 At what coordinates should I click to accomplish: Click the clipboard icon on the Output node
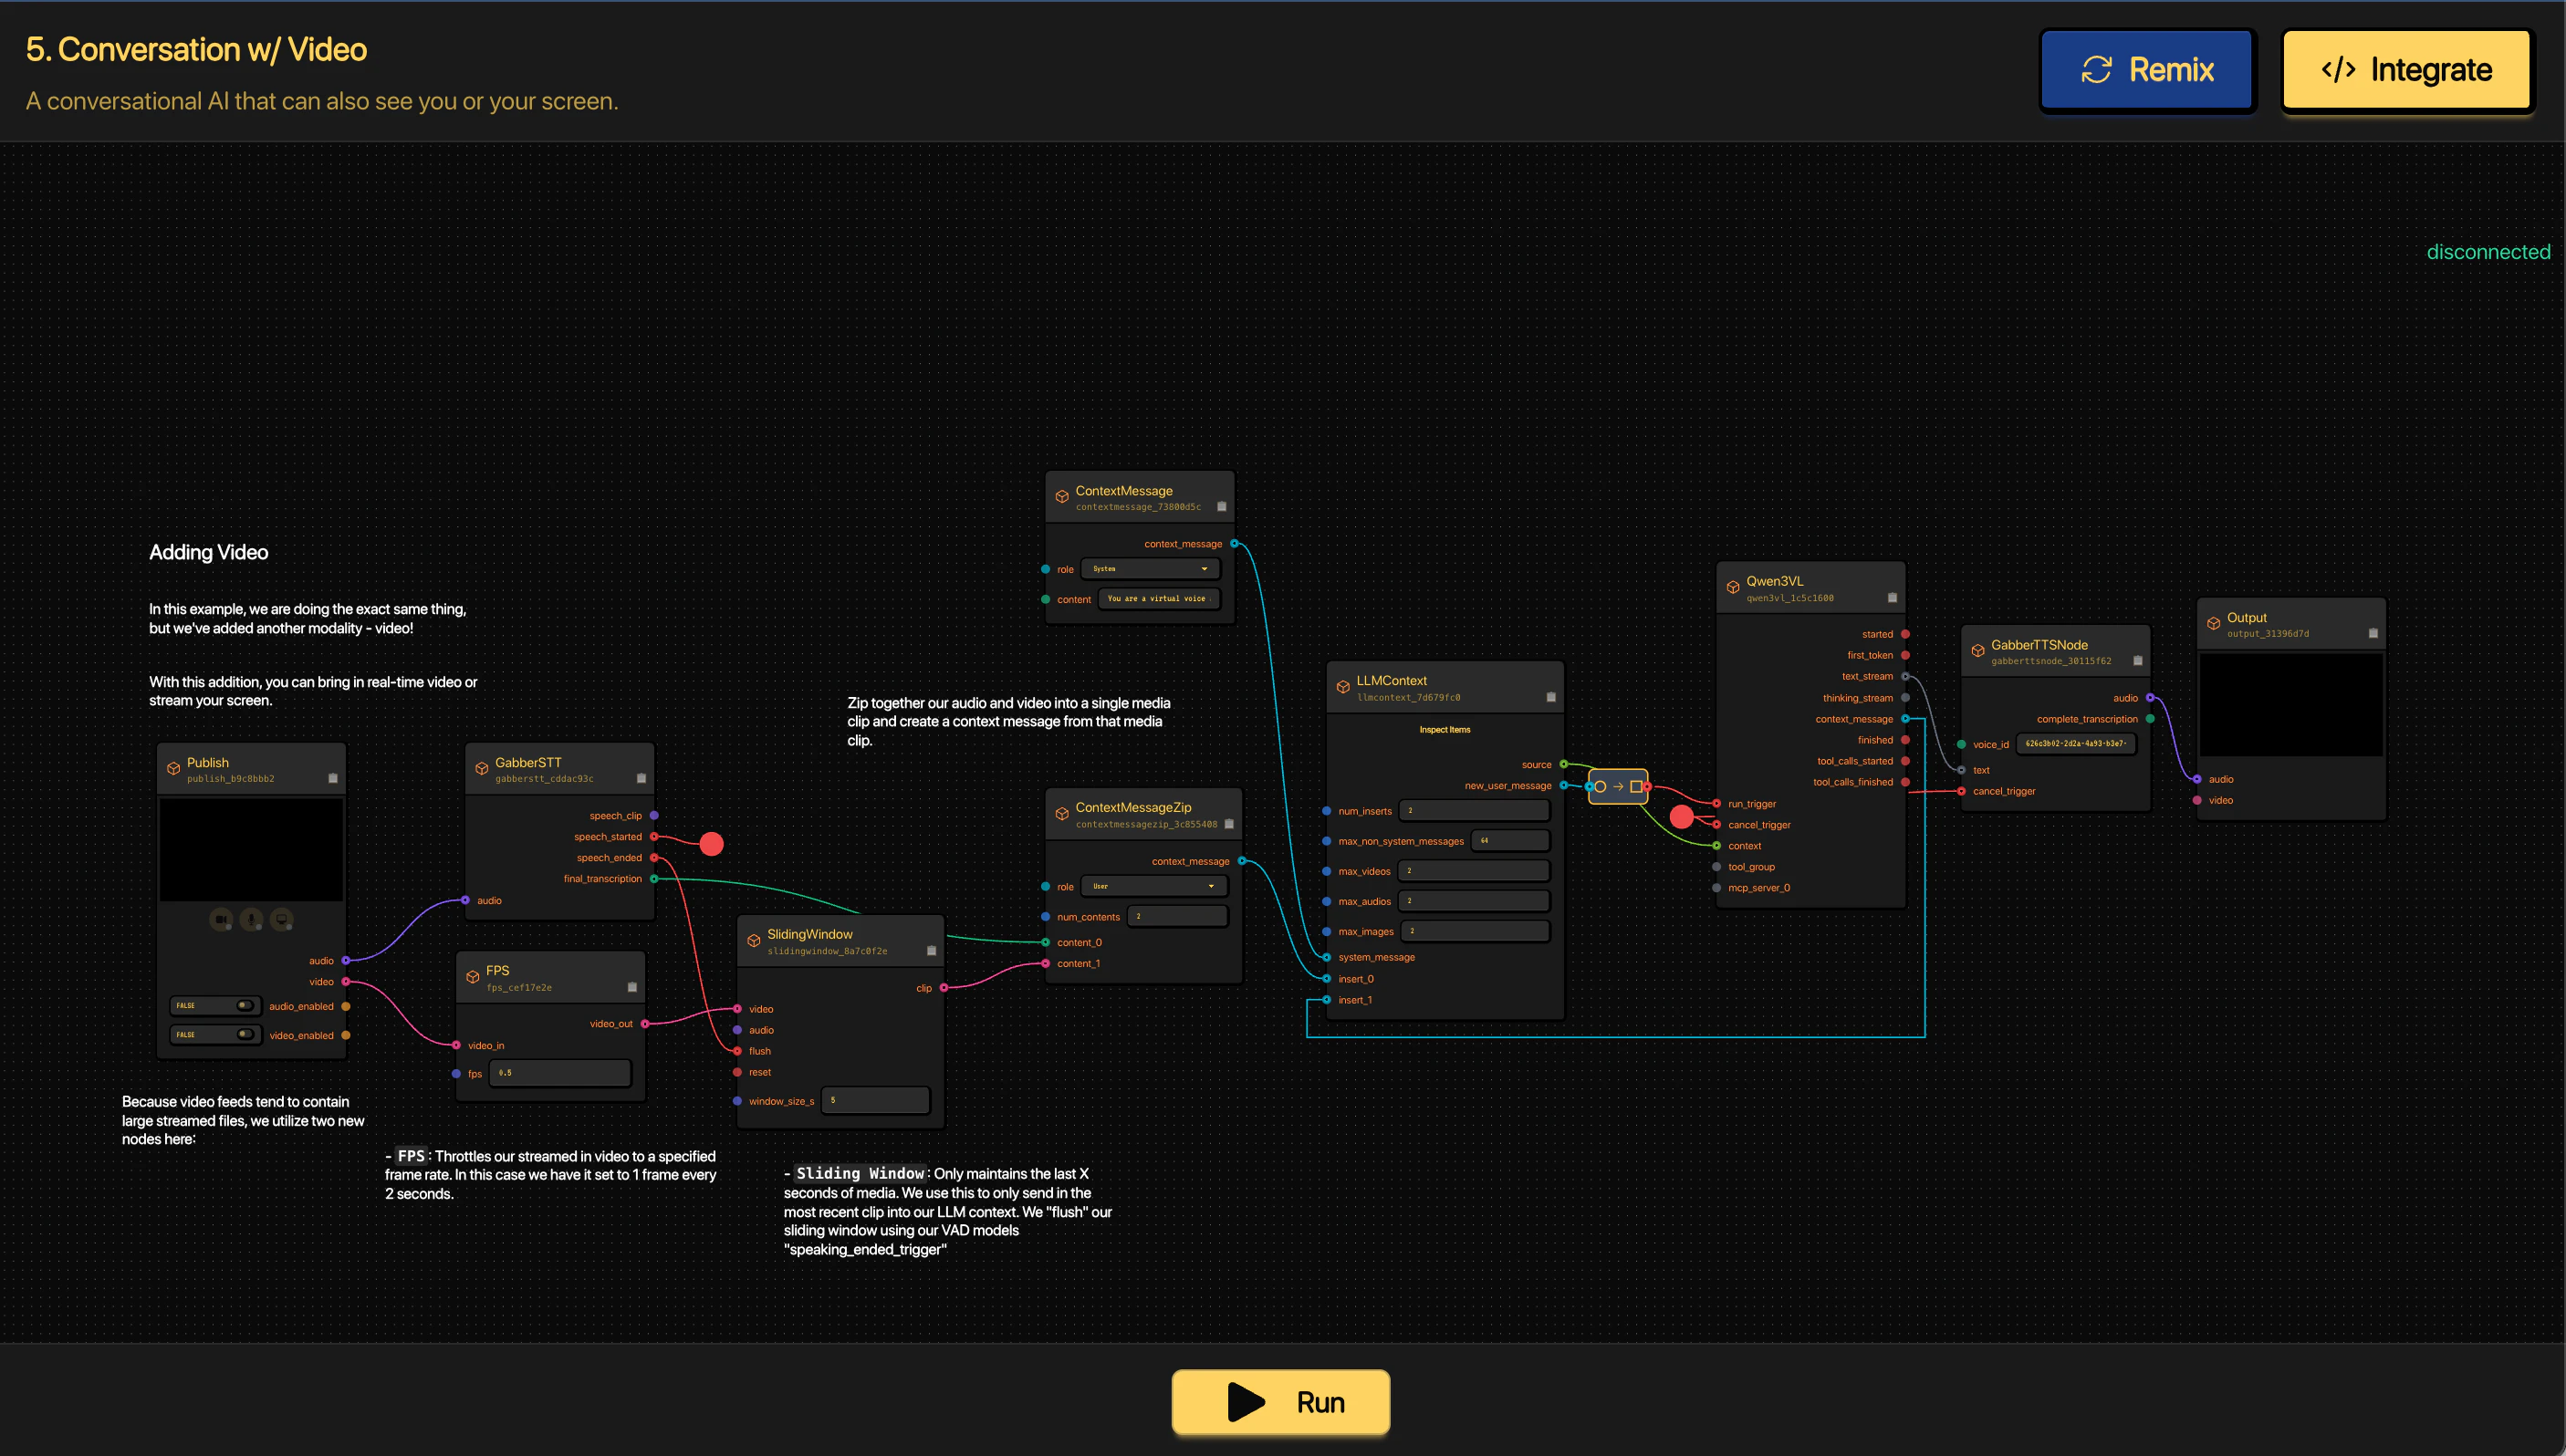[x=2374, y=633]
